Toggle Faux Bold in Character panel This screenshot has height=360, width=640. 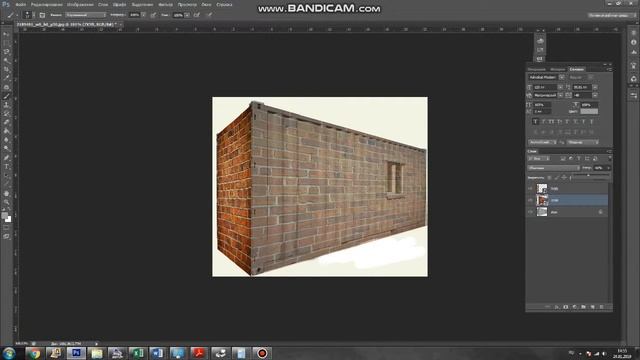point(536,121)
